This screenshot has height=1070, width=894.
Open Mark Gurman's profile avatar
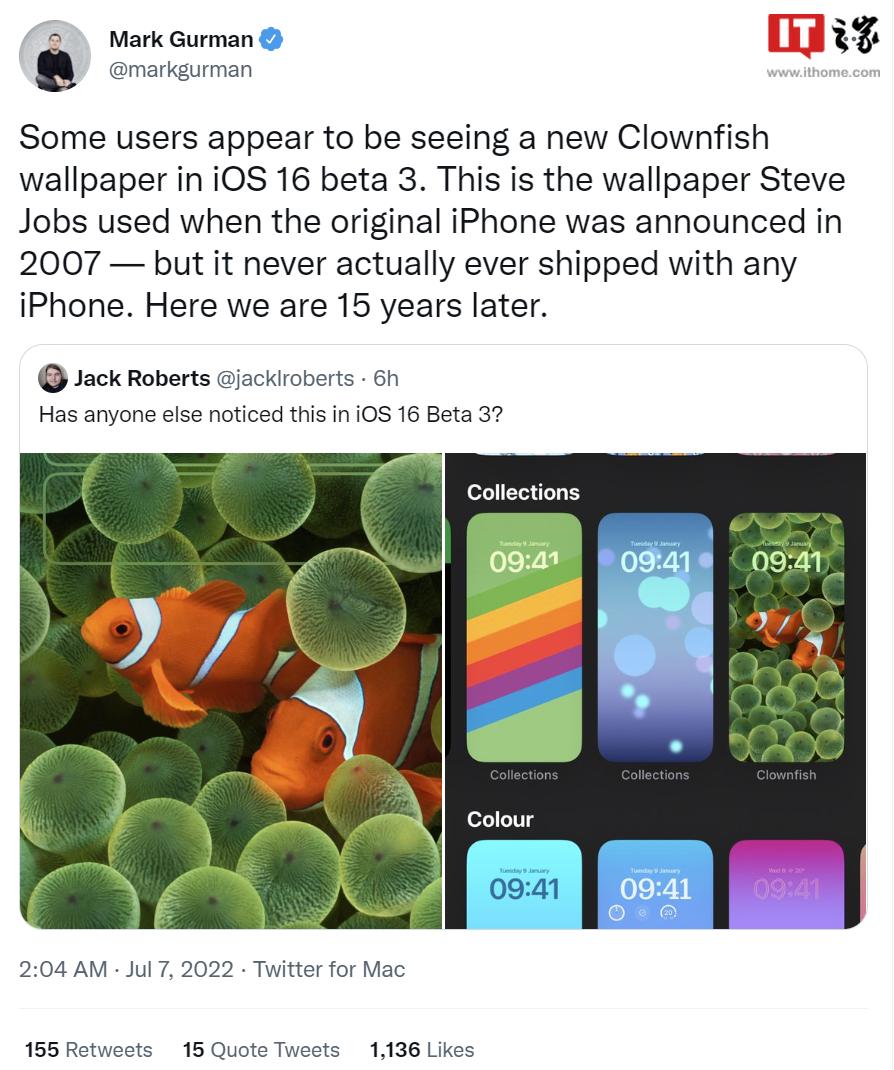coord(55,56)
